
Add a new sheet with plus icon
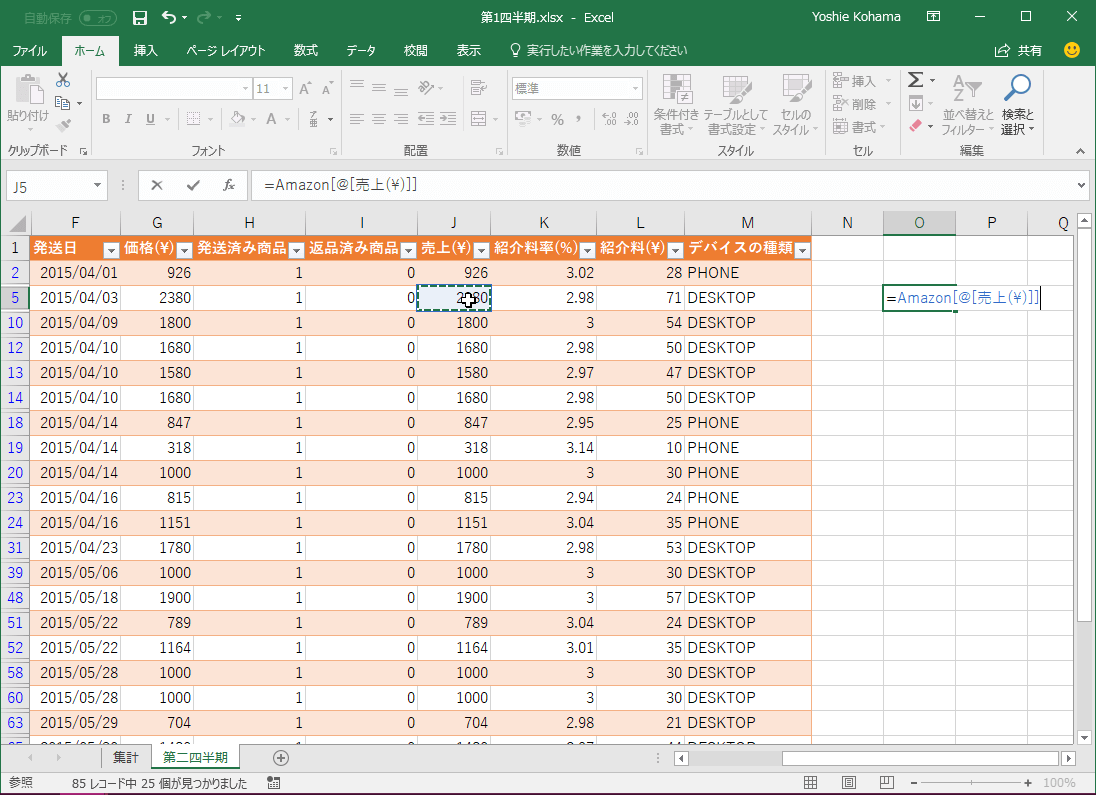tap(281, 758)
